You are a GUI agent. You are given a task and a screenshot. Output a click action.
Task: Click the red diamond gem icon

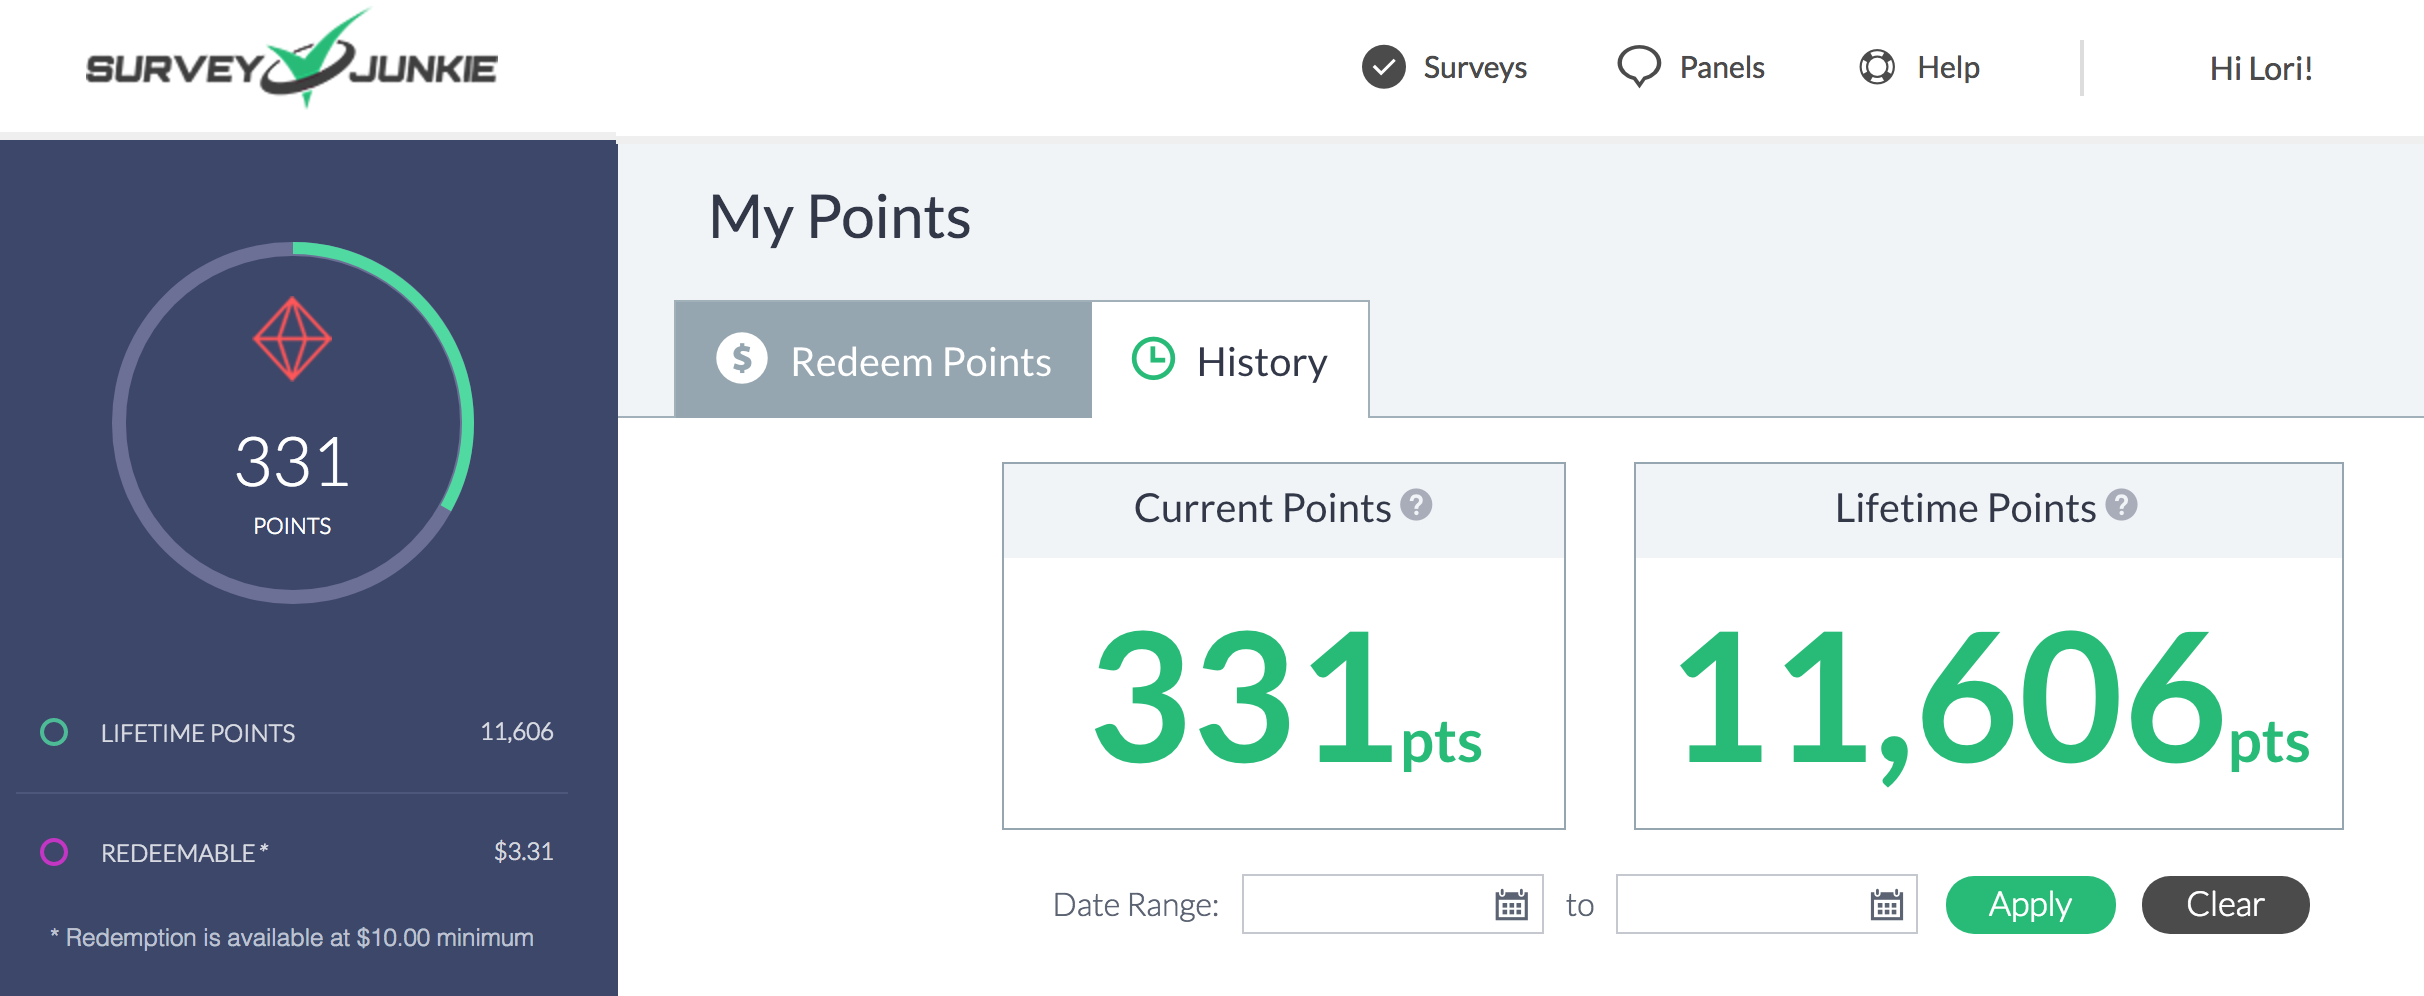(292, 339)
